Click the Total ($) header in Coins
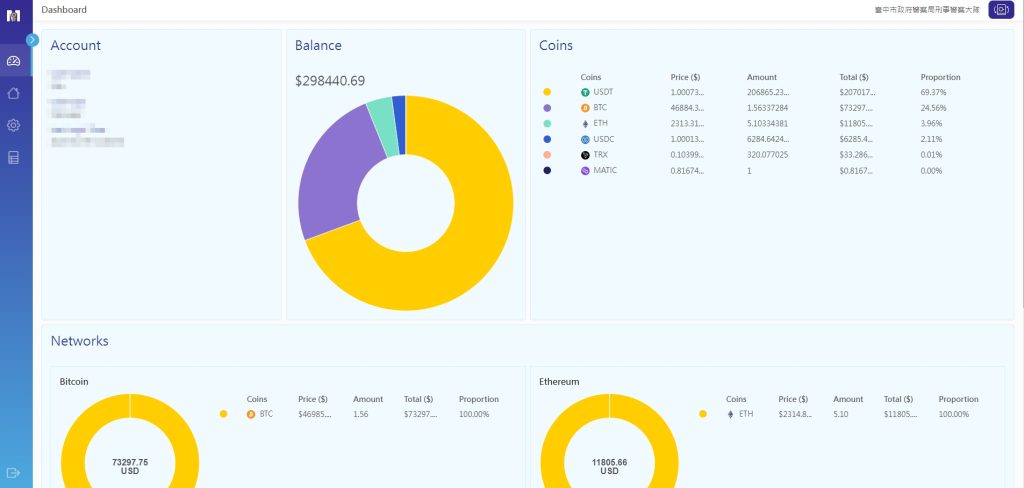 click(x=854, y=77)
